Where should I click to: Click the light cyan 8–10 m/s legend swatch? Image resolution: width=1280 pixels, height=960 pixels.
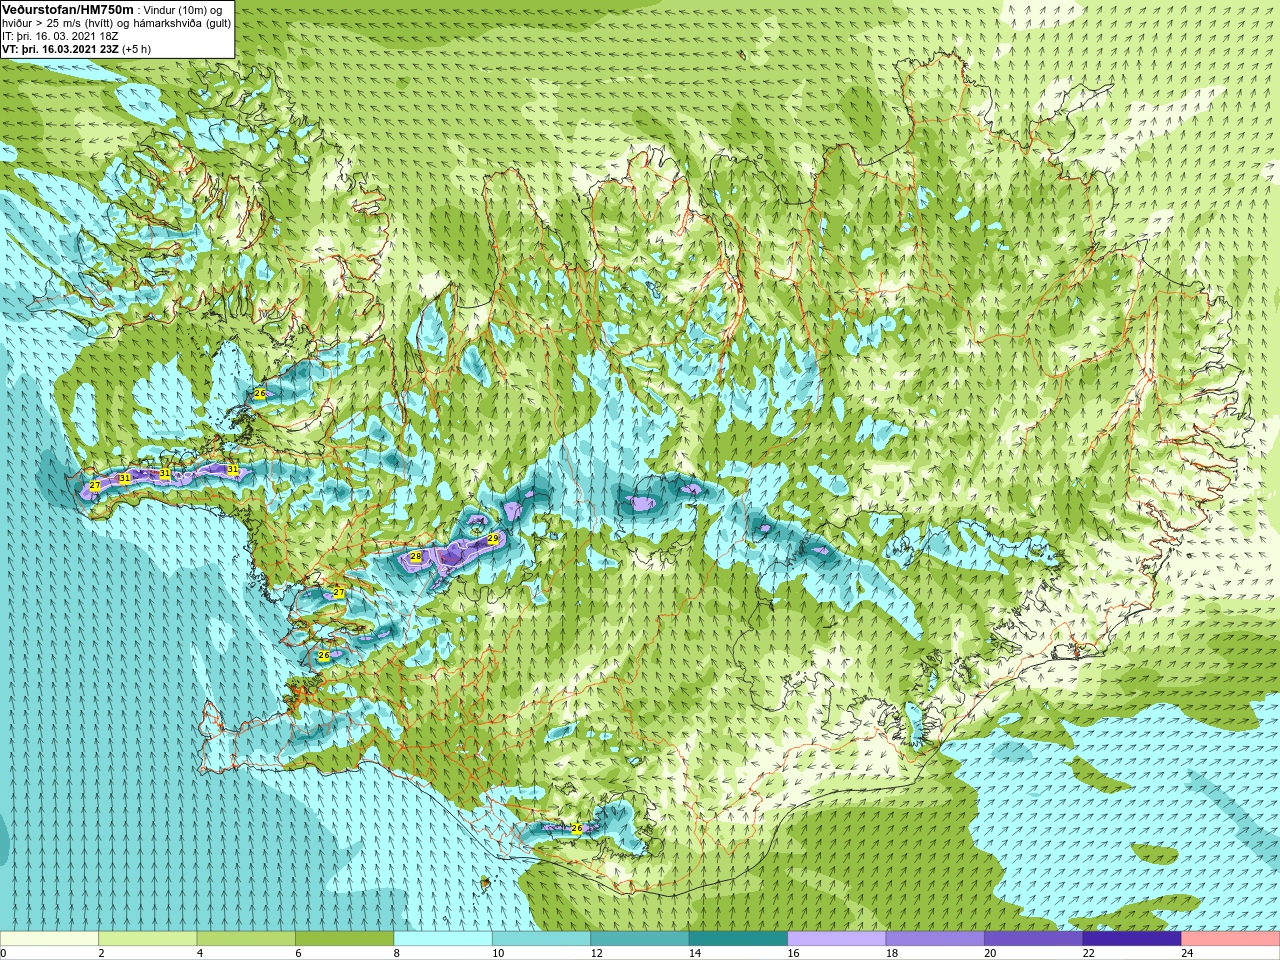[x=443, y=939]
